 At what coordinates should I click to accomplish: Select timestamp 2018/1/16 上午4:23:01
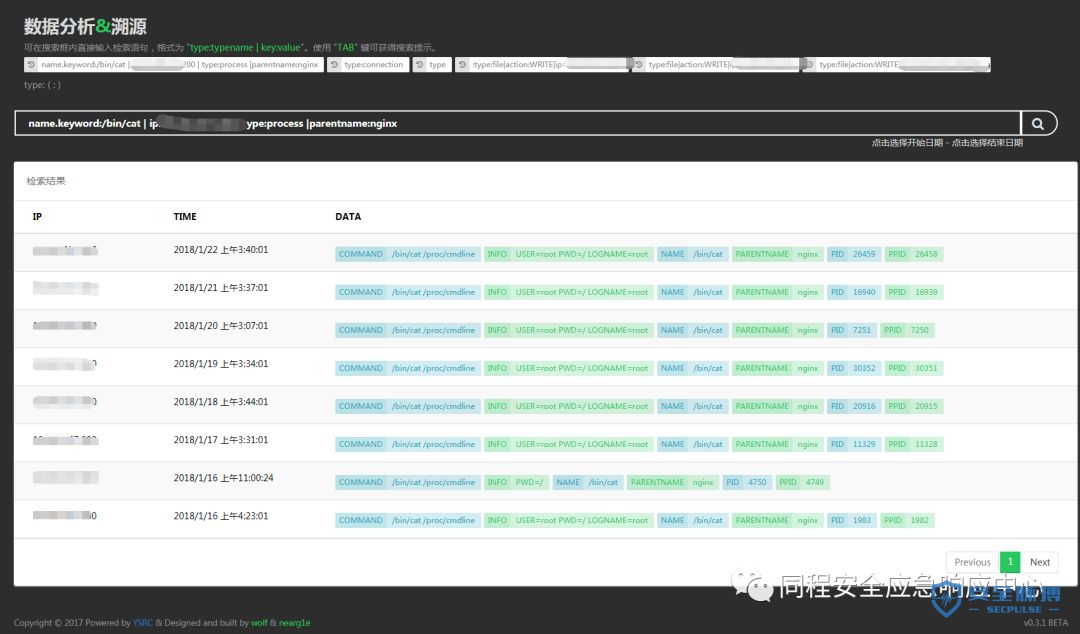(221, 515)
